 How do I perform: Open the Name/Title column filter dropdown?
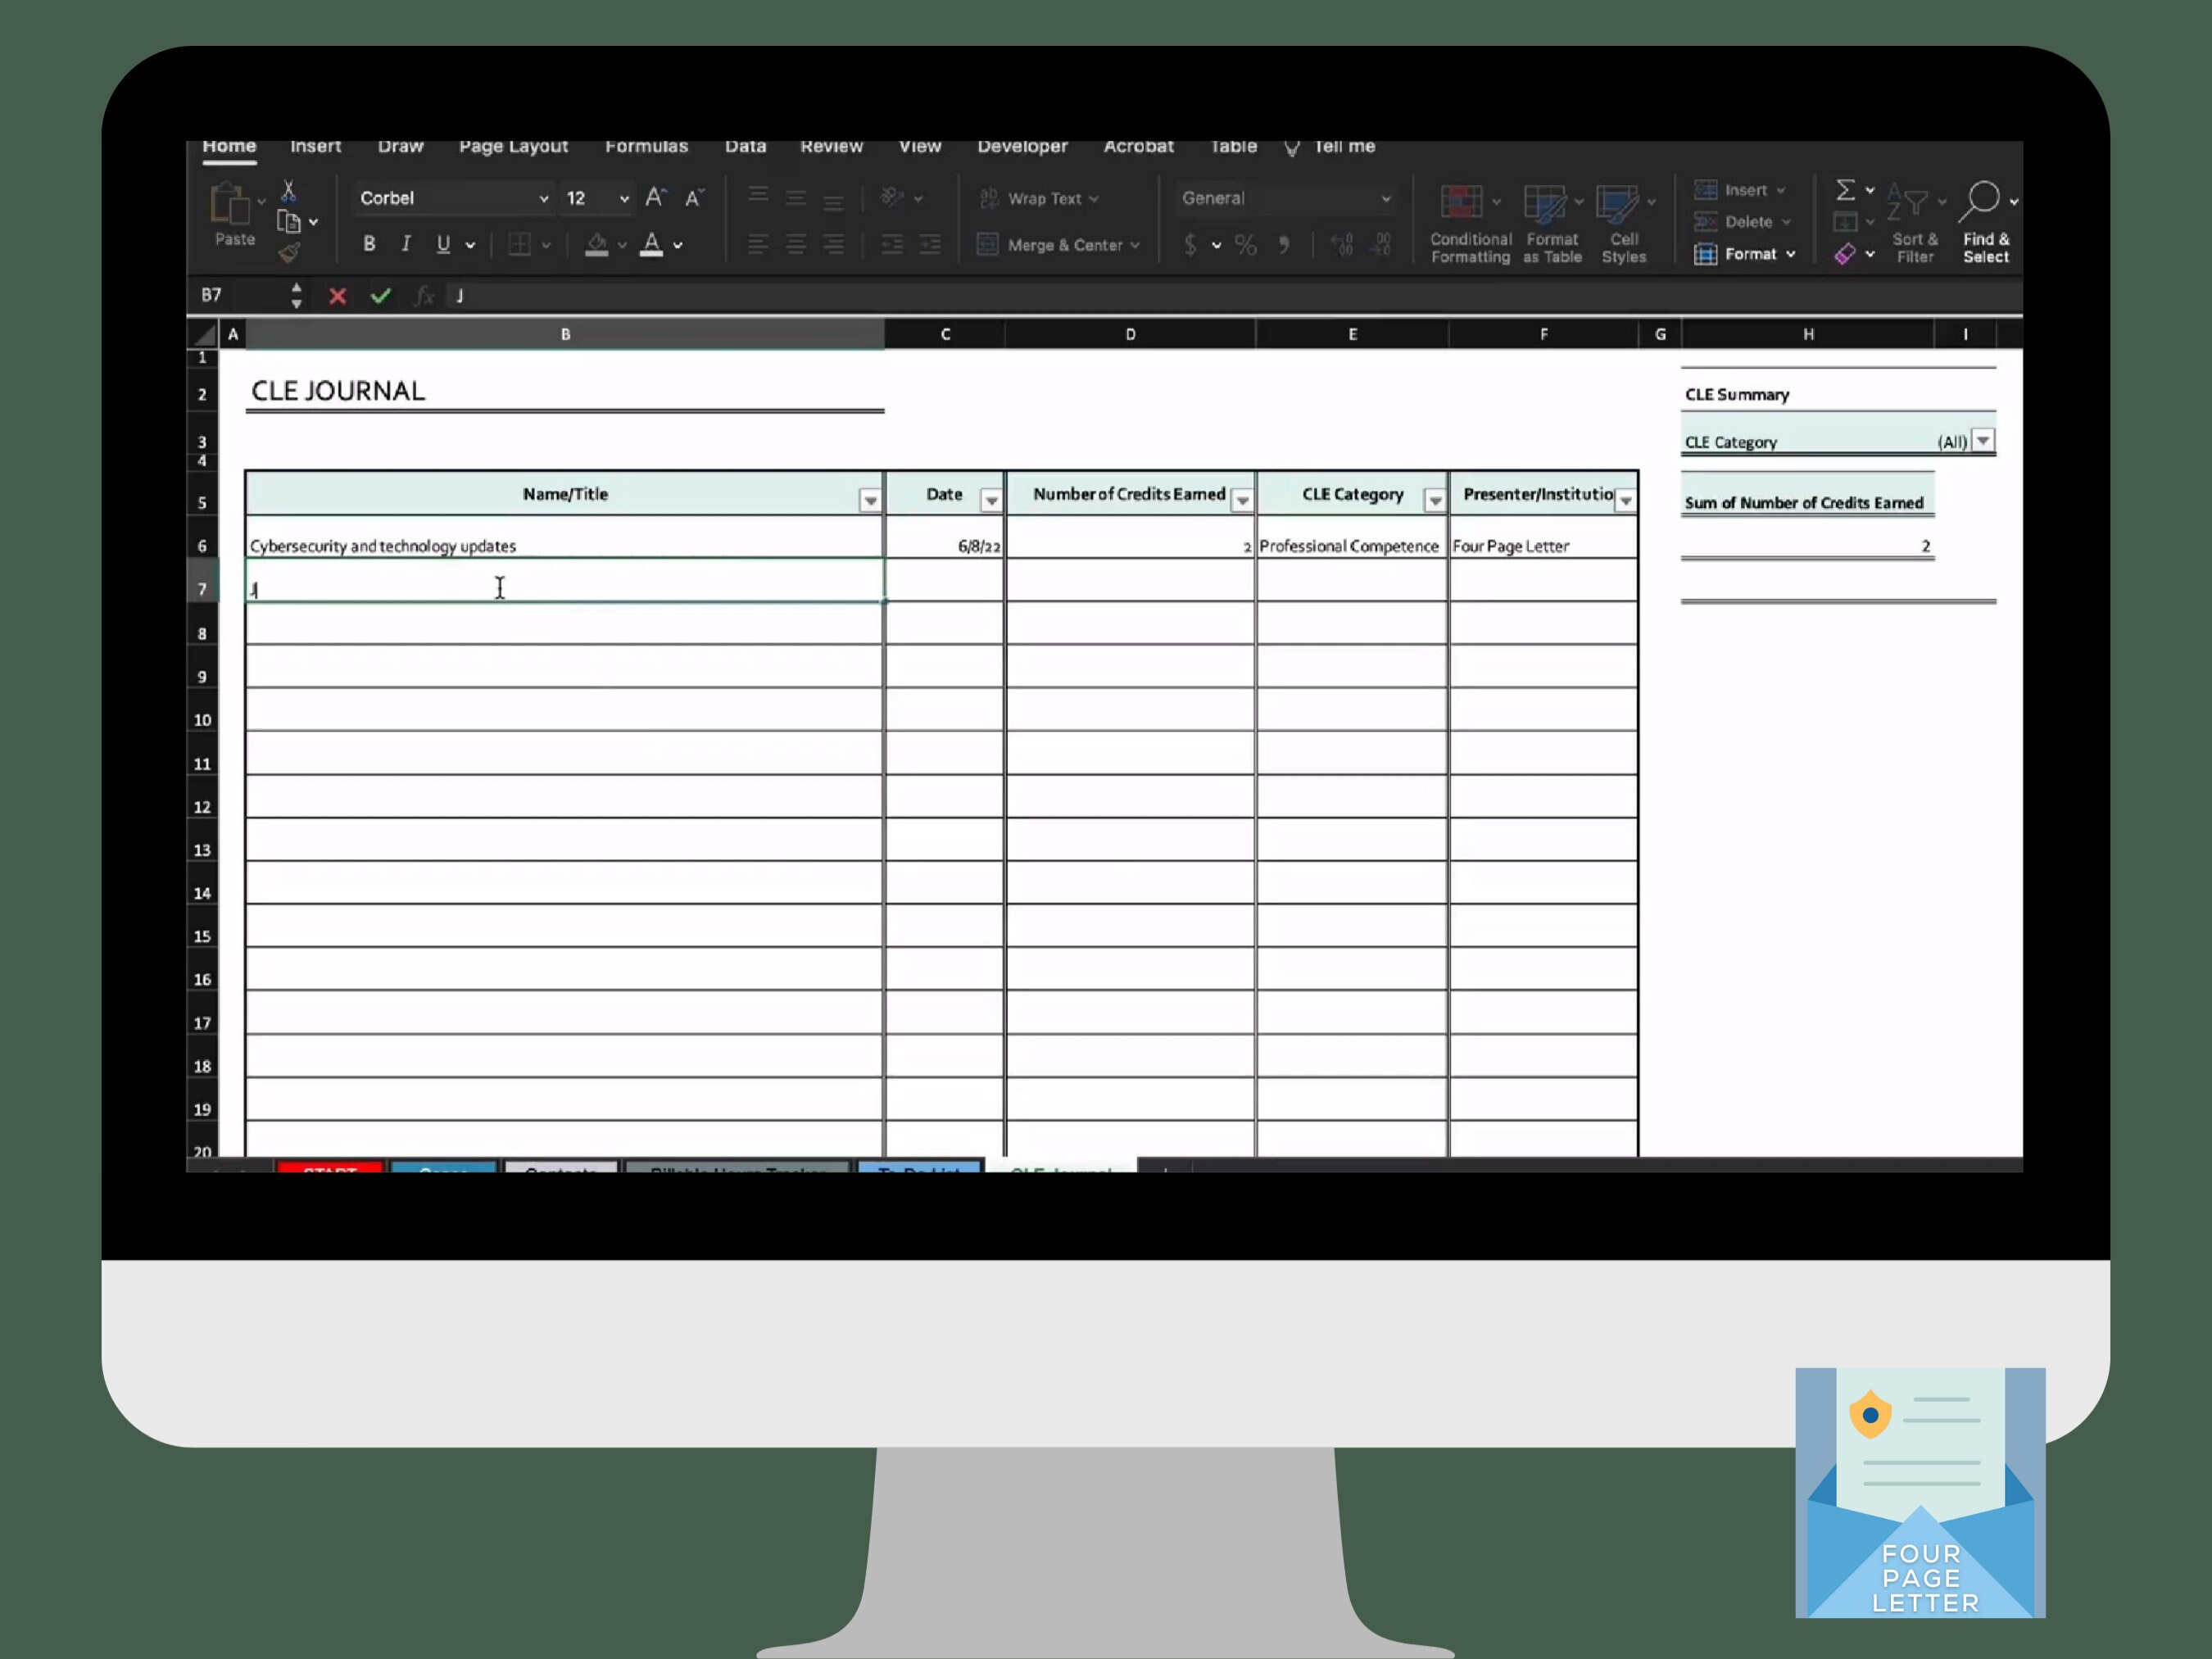point(870,500)
